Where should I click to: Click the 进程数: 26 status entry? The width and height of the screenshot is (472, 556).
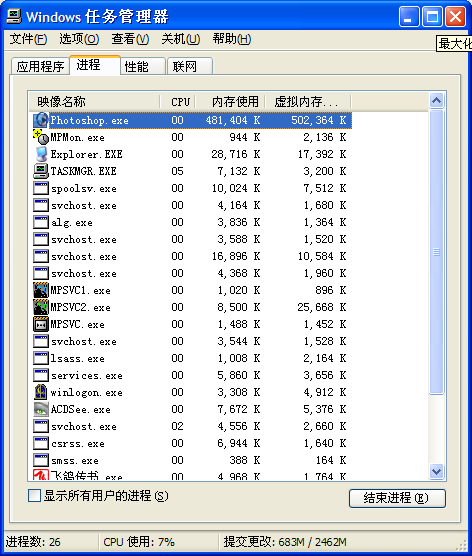point(33,542)
